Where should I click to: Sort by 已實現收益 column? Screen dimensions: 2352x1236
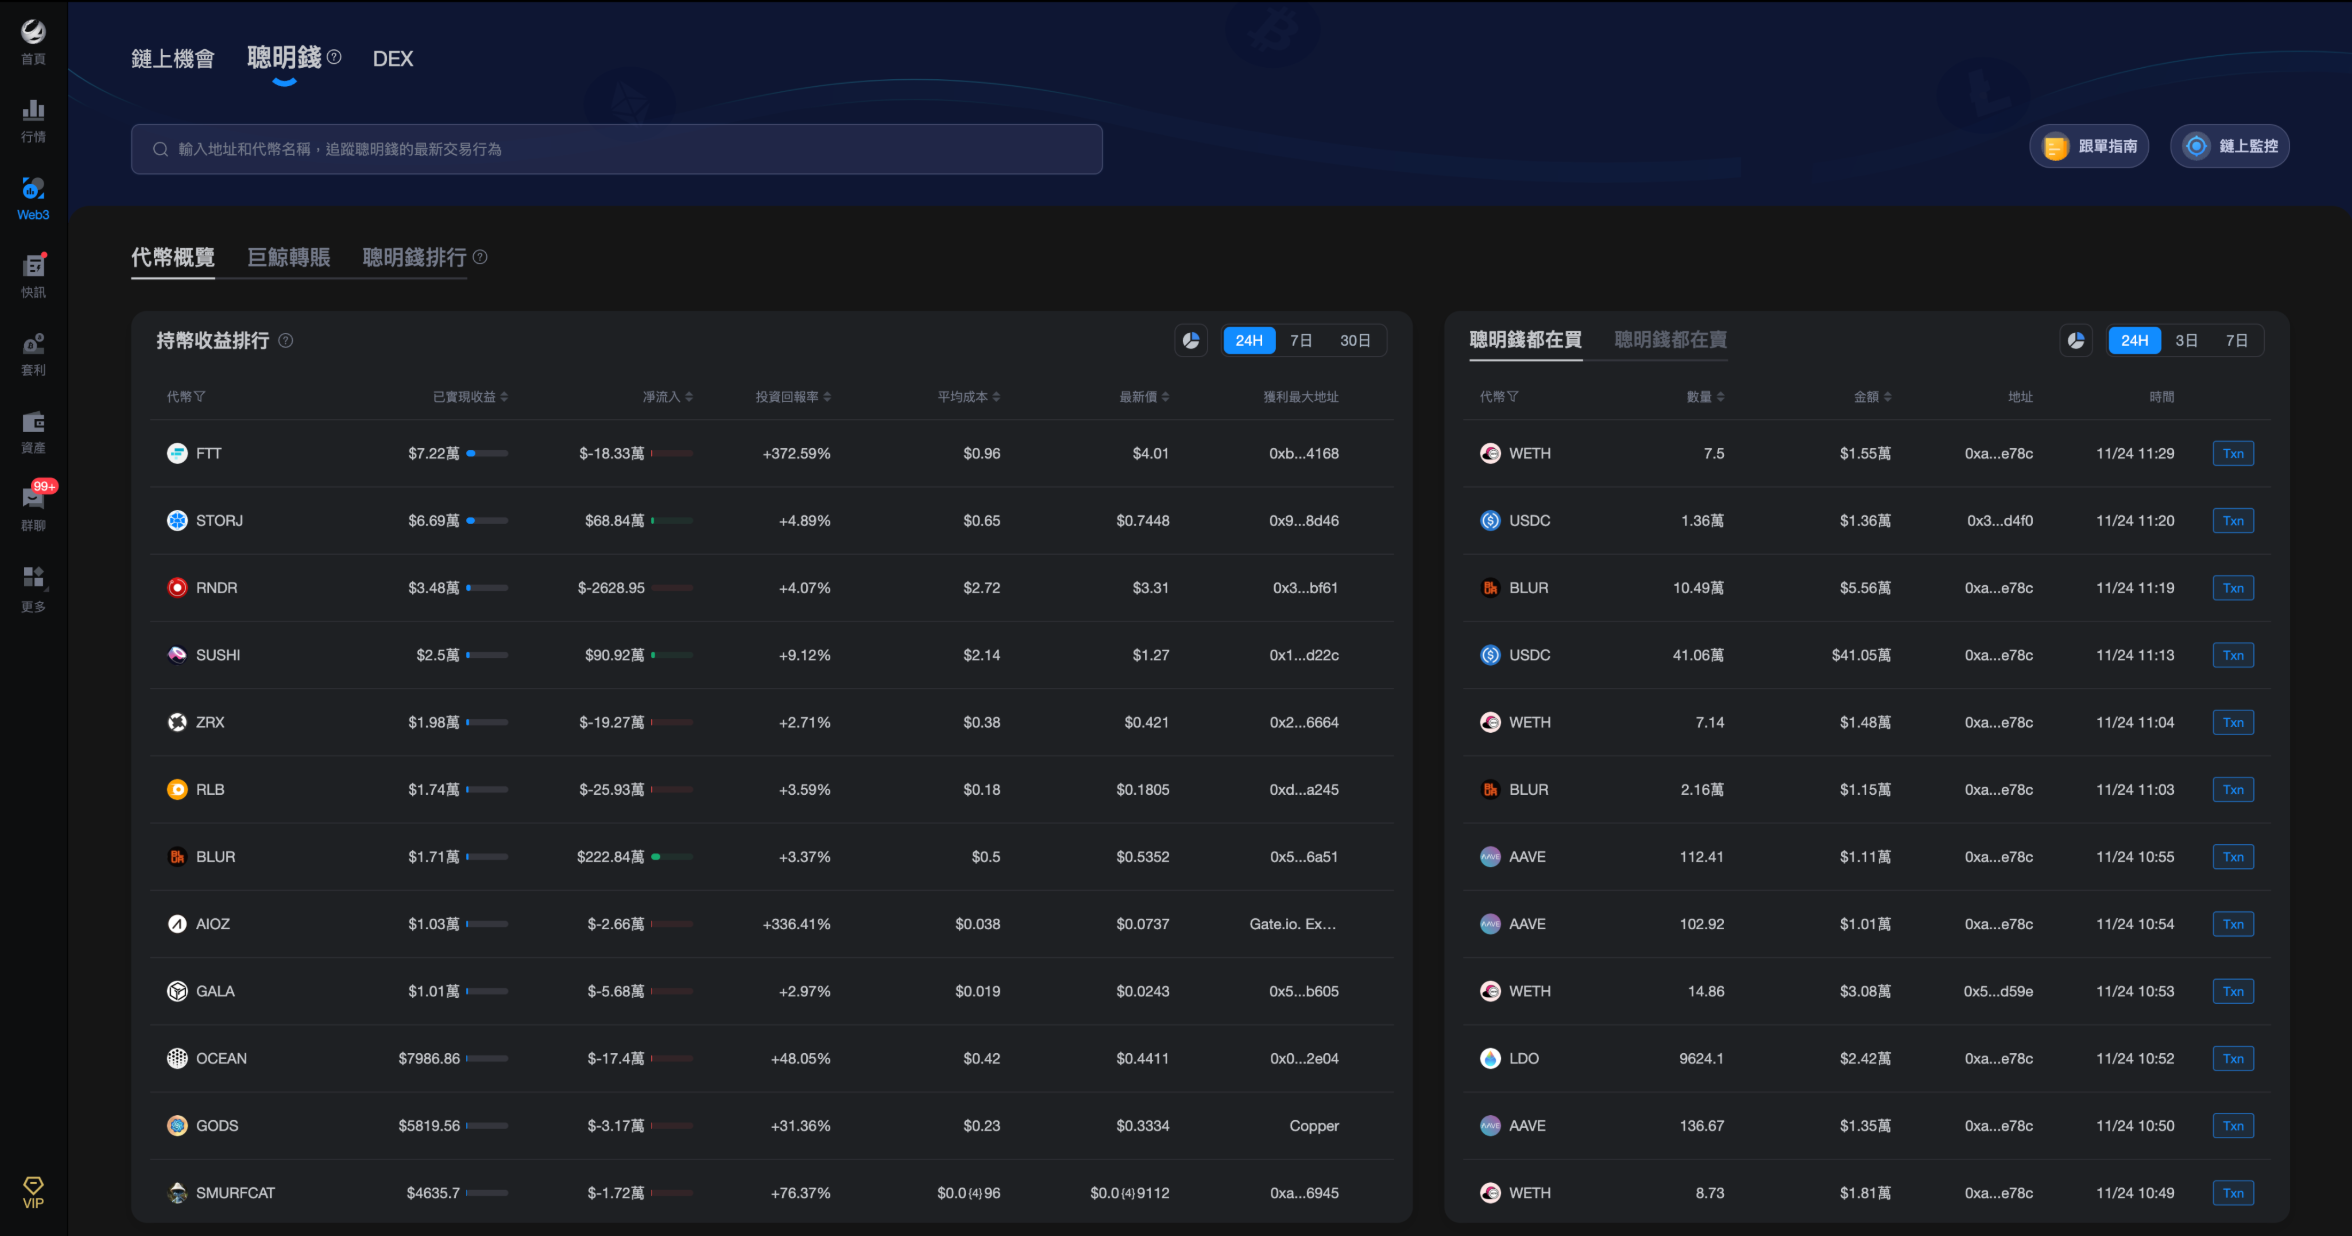coord(470,397)
